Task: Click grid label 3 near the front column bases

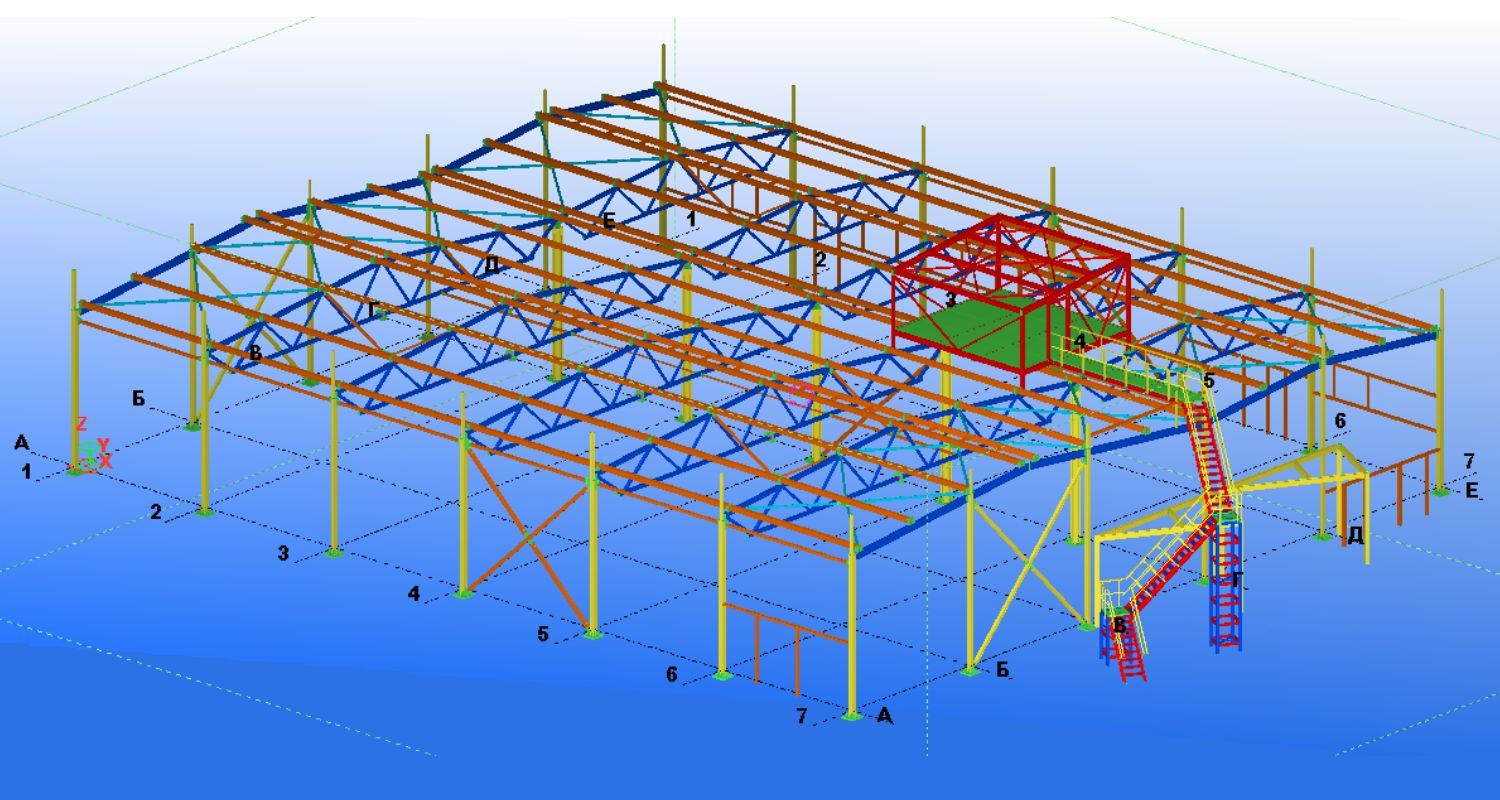Action: coord(284,553)
